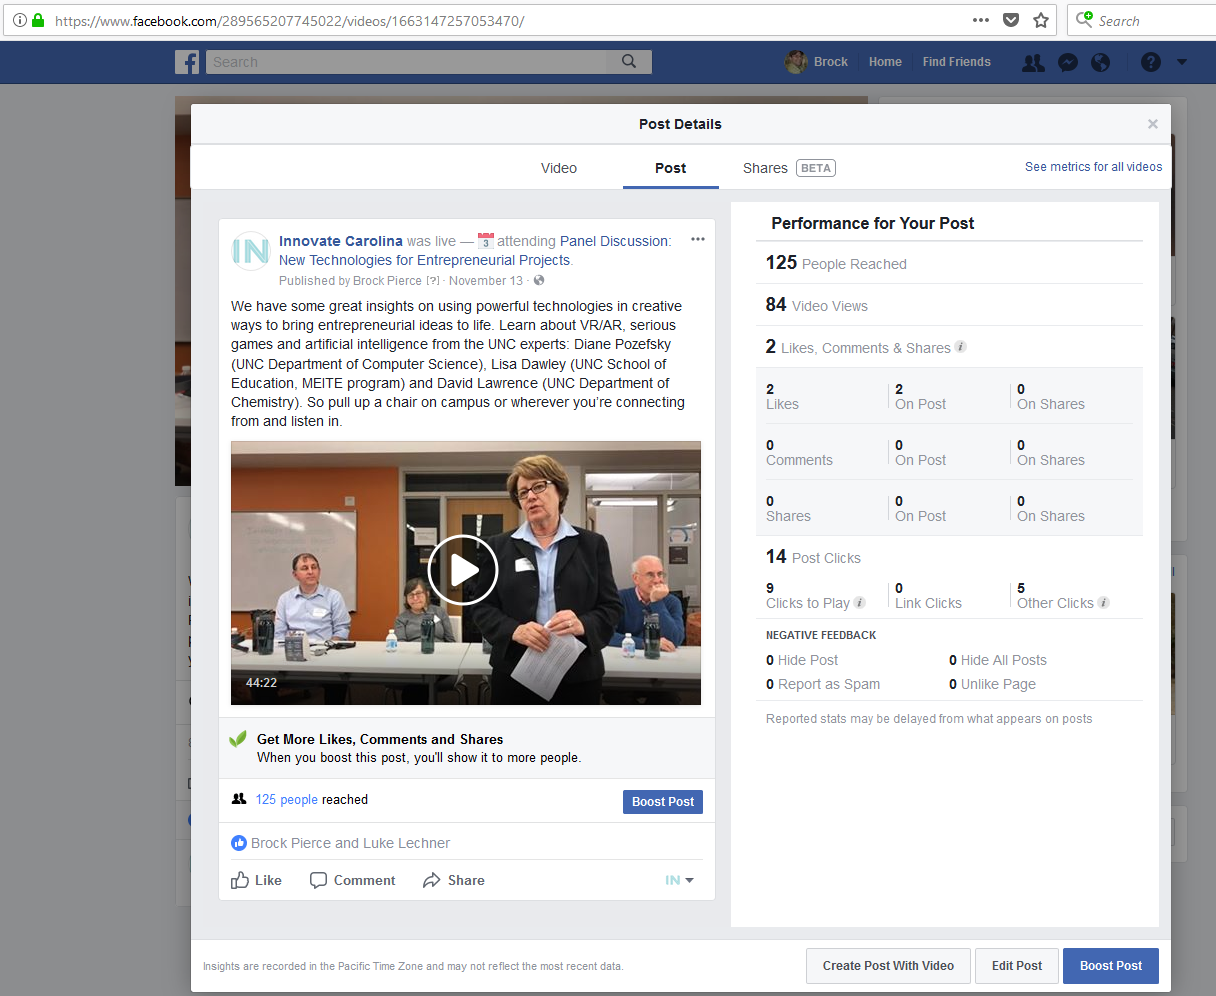Click the people icon beside 125 people reached
Image resolution: width=1216 pixels, height=996 pixels.
tap(239, 799)
